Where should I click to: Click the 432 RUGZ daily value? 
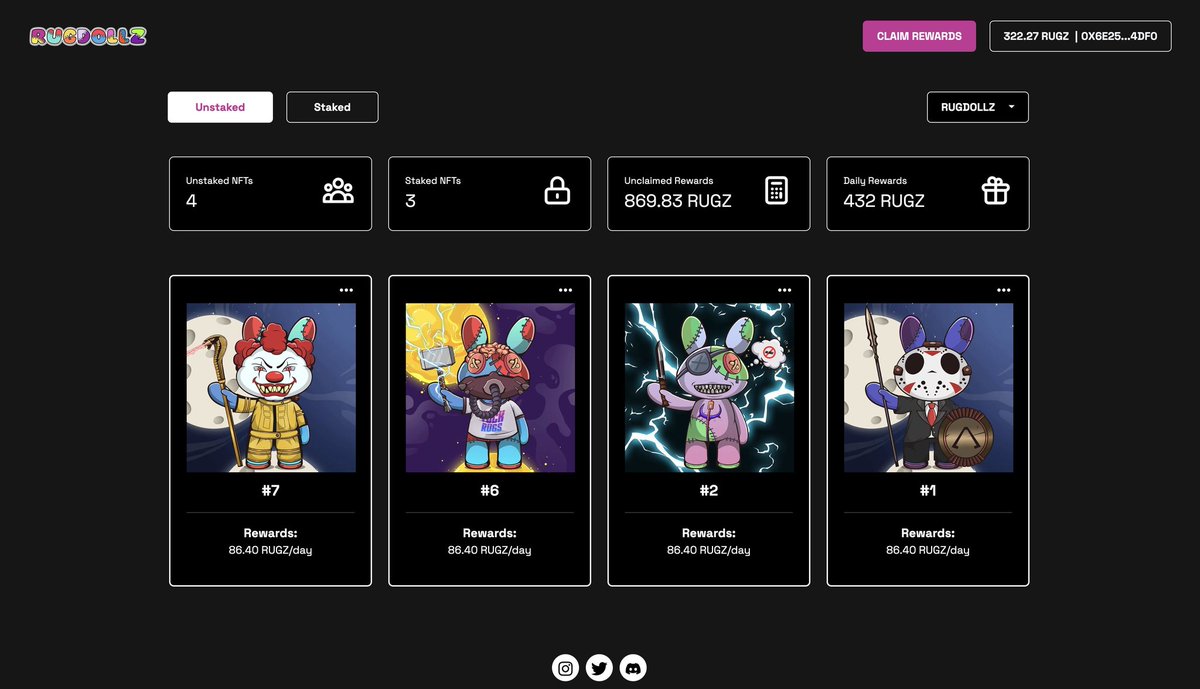point(884,201)
